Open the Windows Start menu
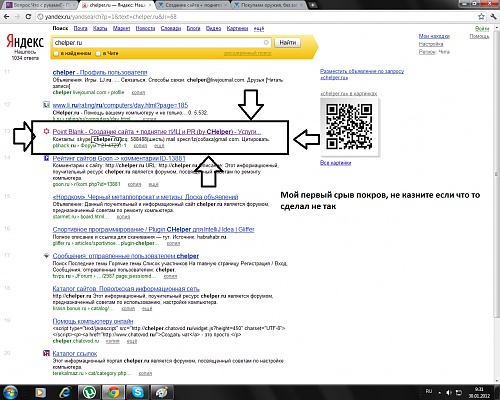 click(10, 392)
